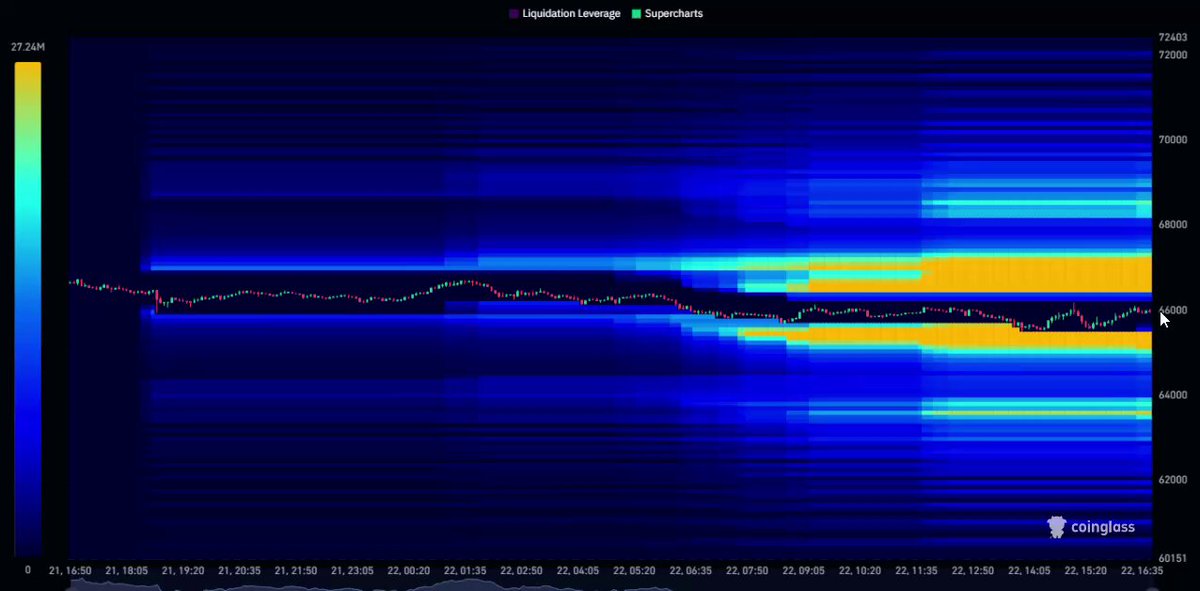The image size is (1200, 591).
Task: Click the dark blue bottom of the color scale
Action: pyautogui.click(x=28, y=540)
